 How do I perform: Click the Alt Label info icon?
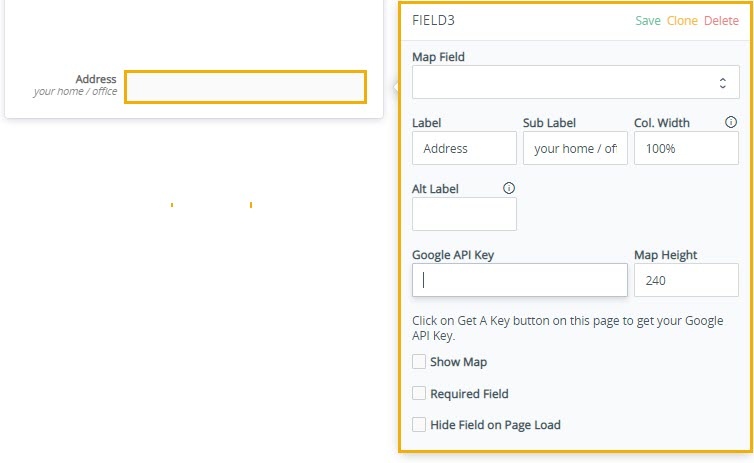point(509,188)
